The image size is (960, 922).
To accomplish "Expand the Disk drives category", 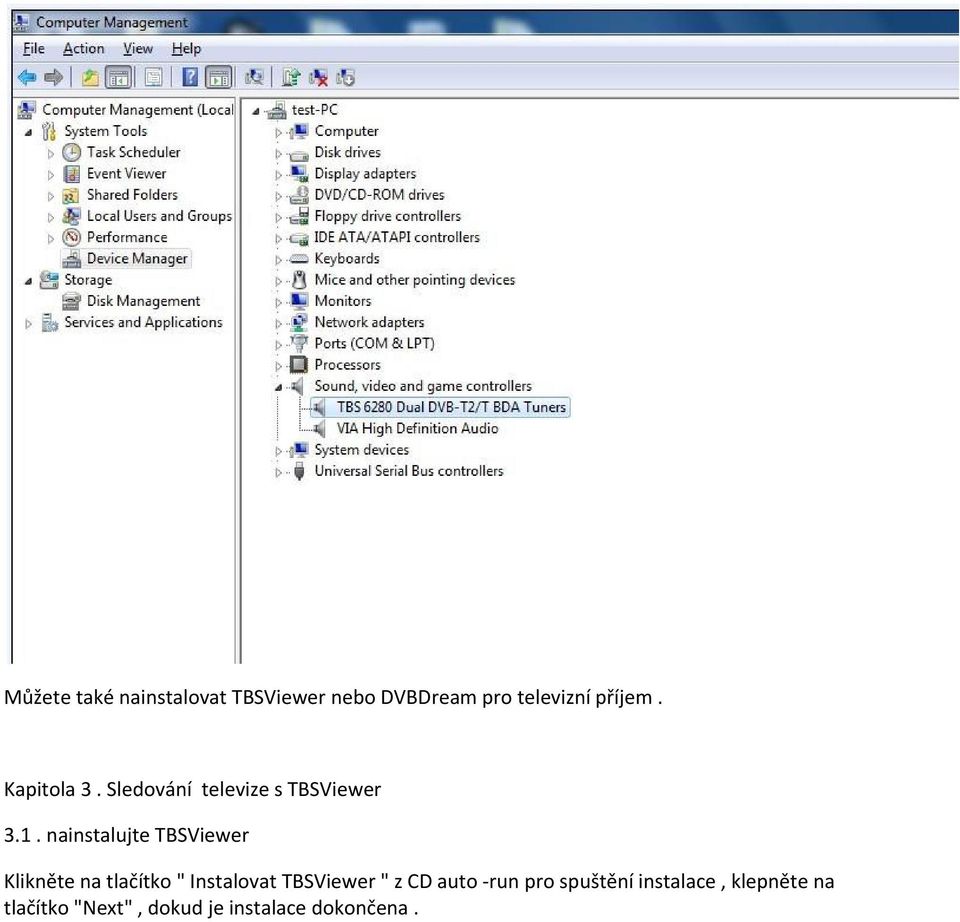I will [278, 154].
